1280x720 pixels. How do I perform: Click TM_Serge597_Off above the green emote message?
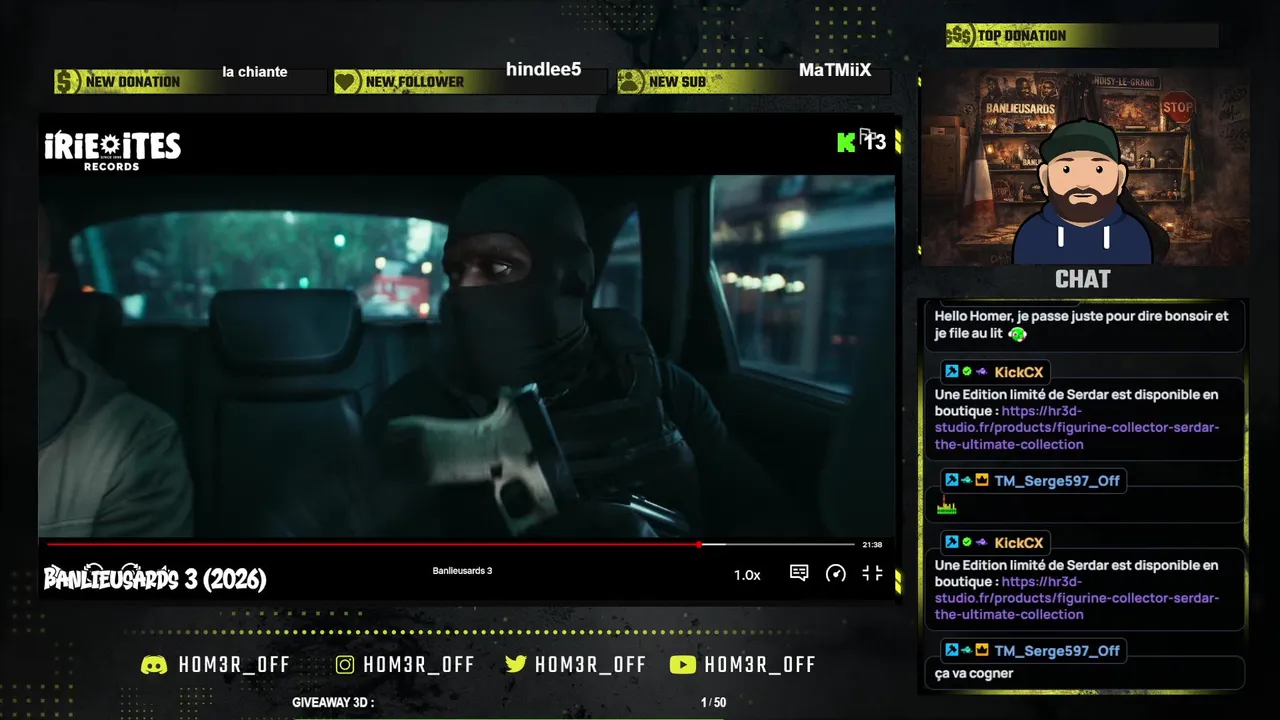click(1057, 481)
